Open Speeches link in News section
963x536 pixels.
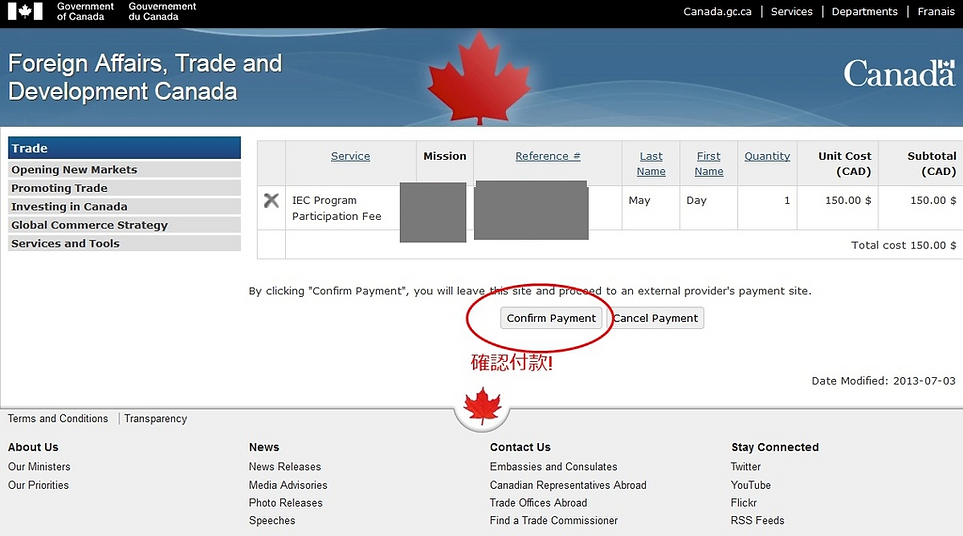pyautogui.click(x=272, y=521)
